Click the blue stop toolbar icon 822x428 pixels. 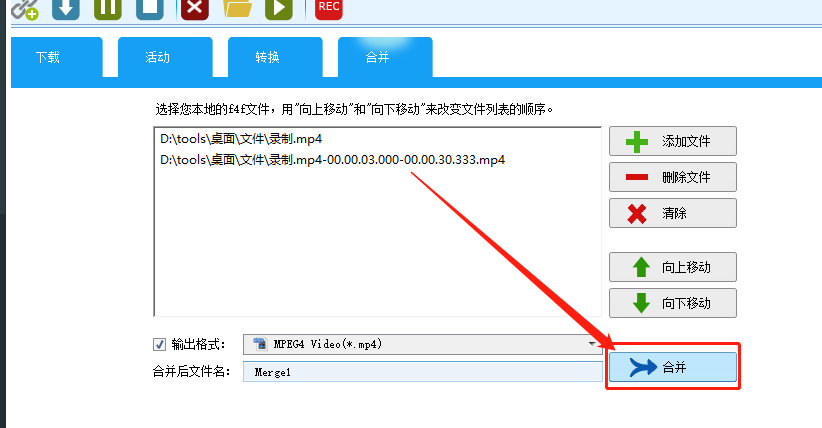pos(150,9)
